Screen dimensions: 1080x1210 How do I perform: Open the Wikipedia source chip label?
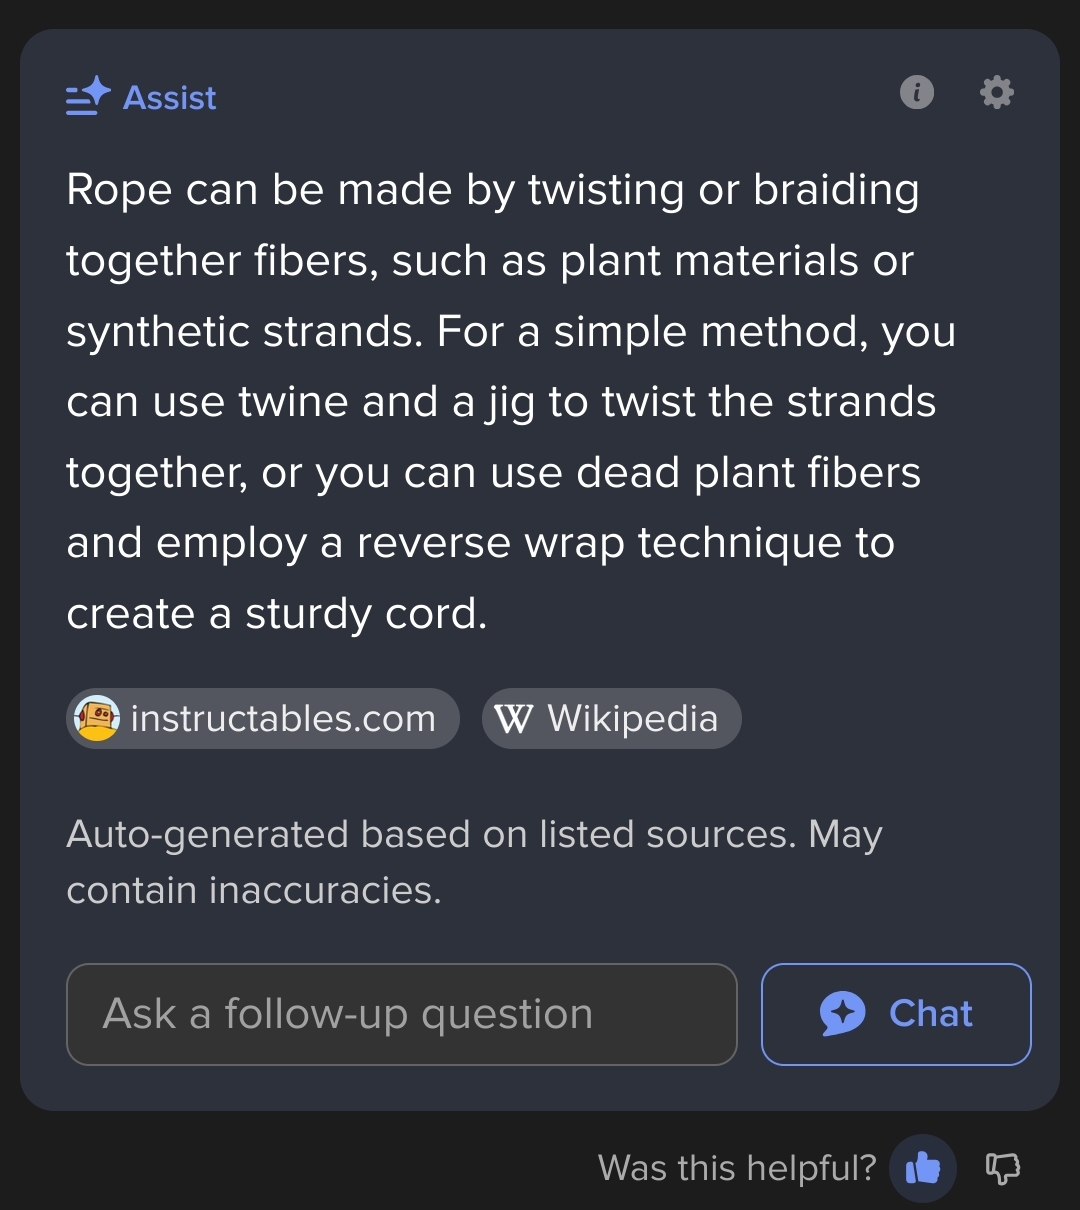633,719
